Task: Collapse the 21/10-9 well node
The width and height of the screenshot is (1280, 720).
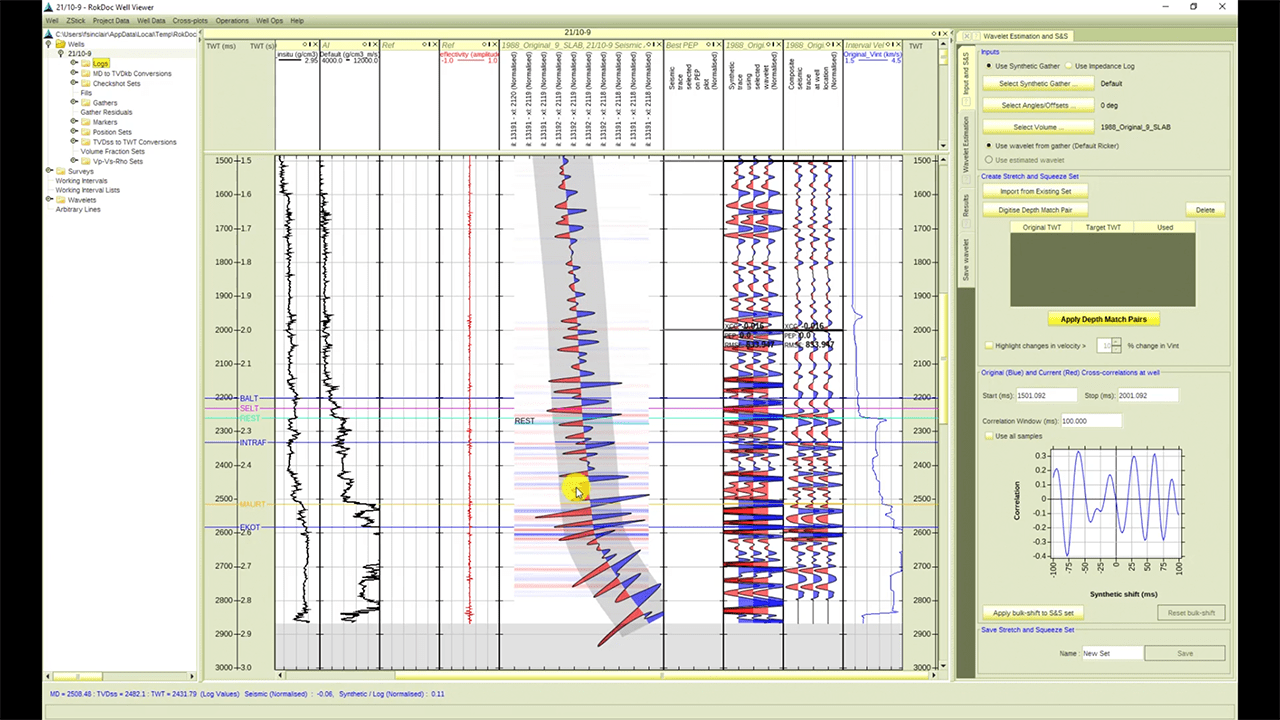Action: (x=60, y=53)
